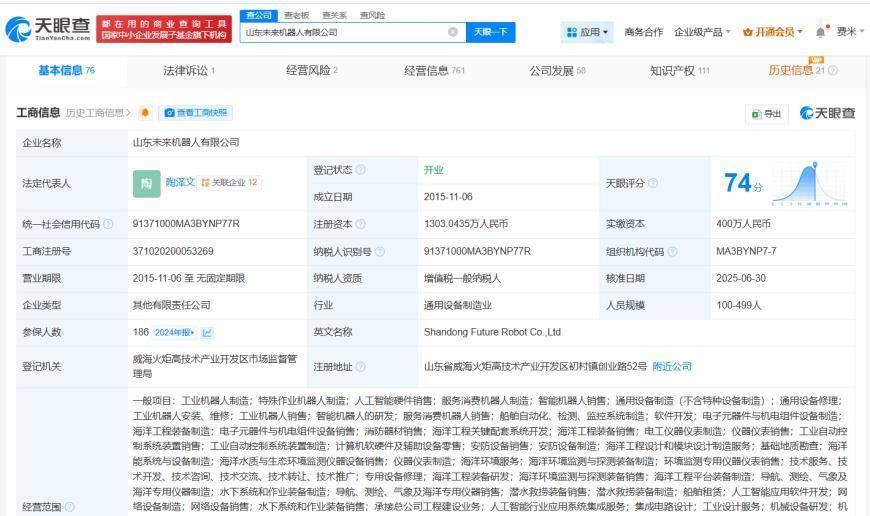
Task: Click the chart icon beside 2024年报
Action: point(207,332)
